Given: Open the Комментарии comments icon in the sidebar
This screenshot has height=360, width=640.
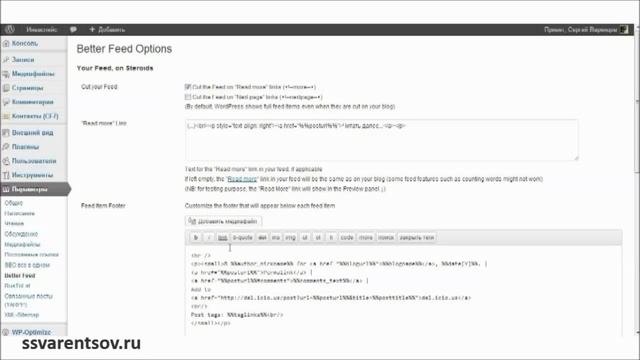Looking at the screenshot, I should click(6, 102).
